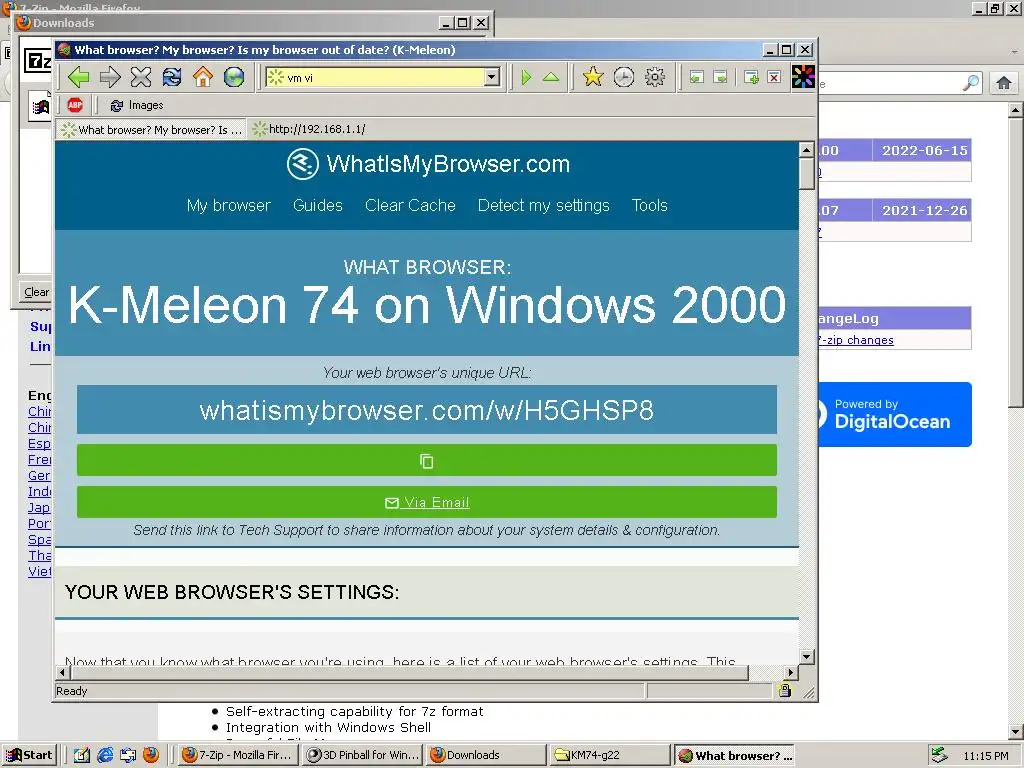
Task: Click the Firefox search magnifier icon
Action: (x=971, y=83)
